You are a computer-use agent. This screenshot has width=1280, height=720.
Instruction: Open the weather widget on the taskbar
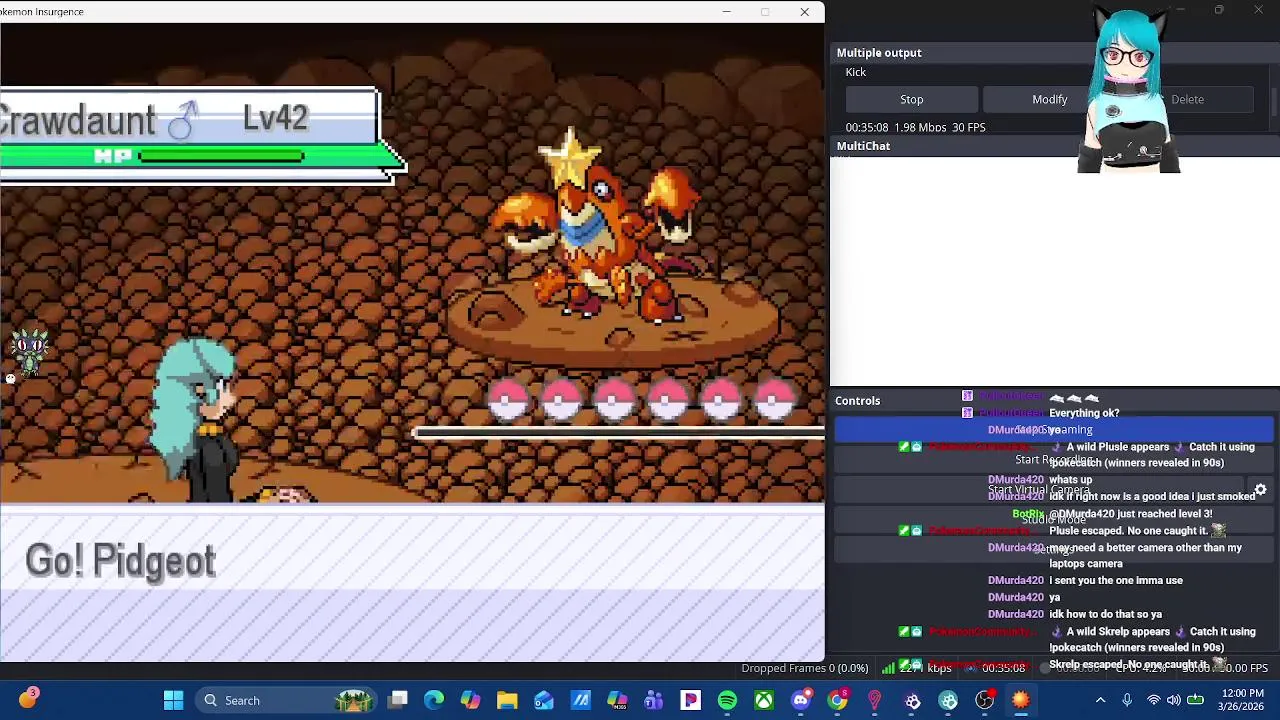point(28,698)
